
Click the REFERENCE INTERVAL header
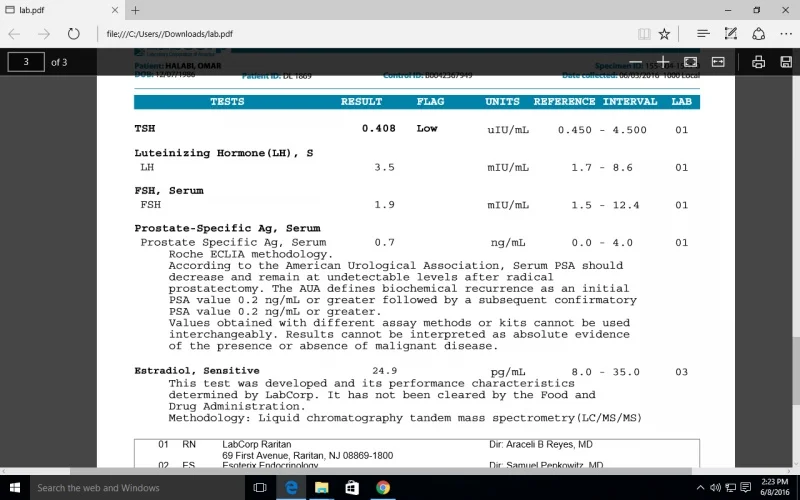(x=595, y=102)
